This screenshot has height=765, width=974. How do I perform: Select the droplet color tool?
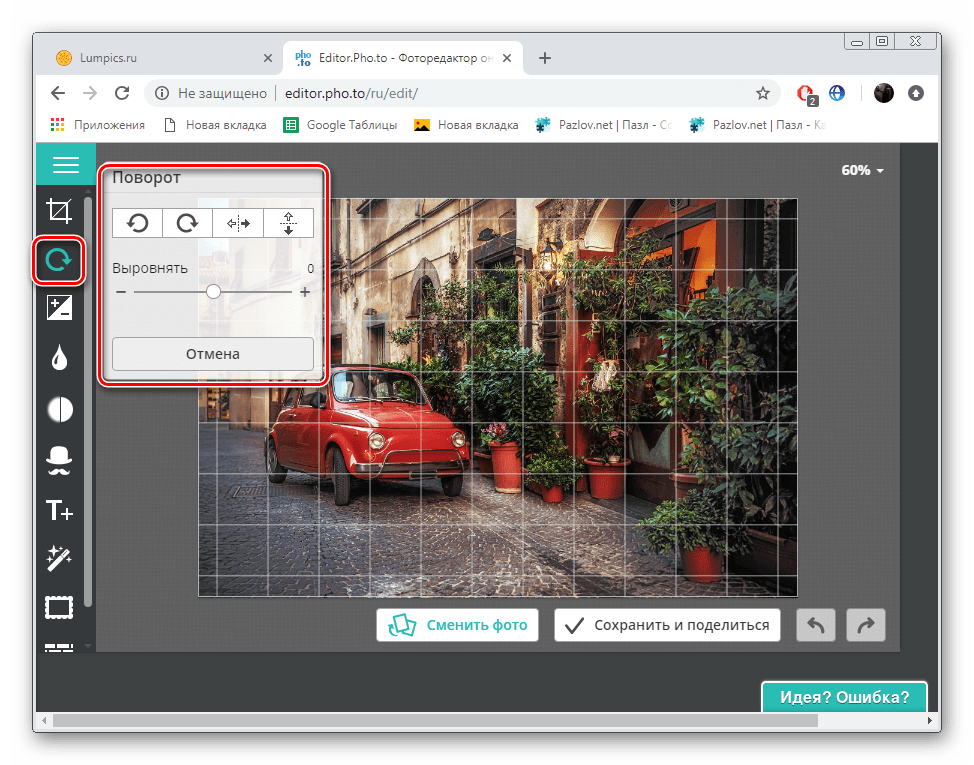(59, 358)
